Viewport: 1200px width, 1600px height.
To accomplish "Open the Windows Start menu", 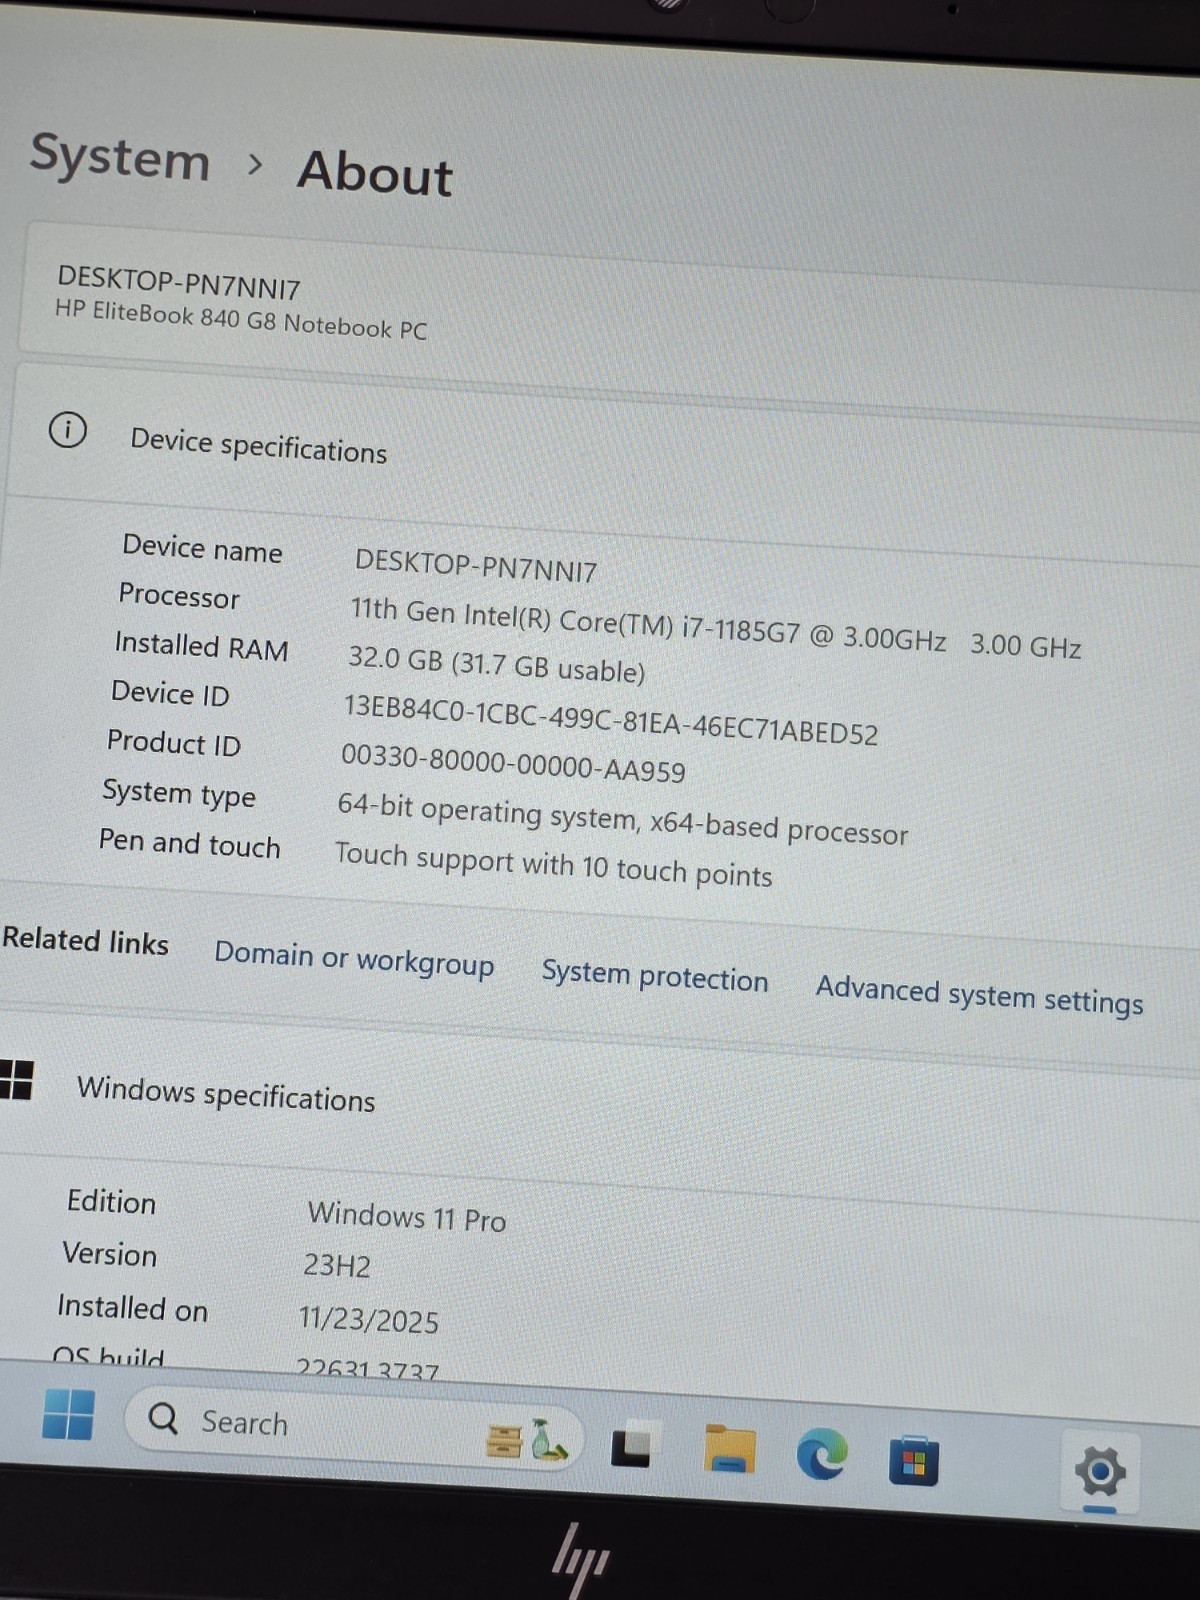I will [x=68, y=1414].
